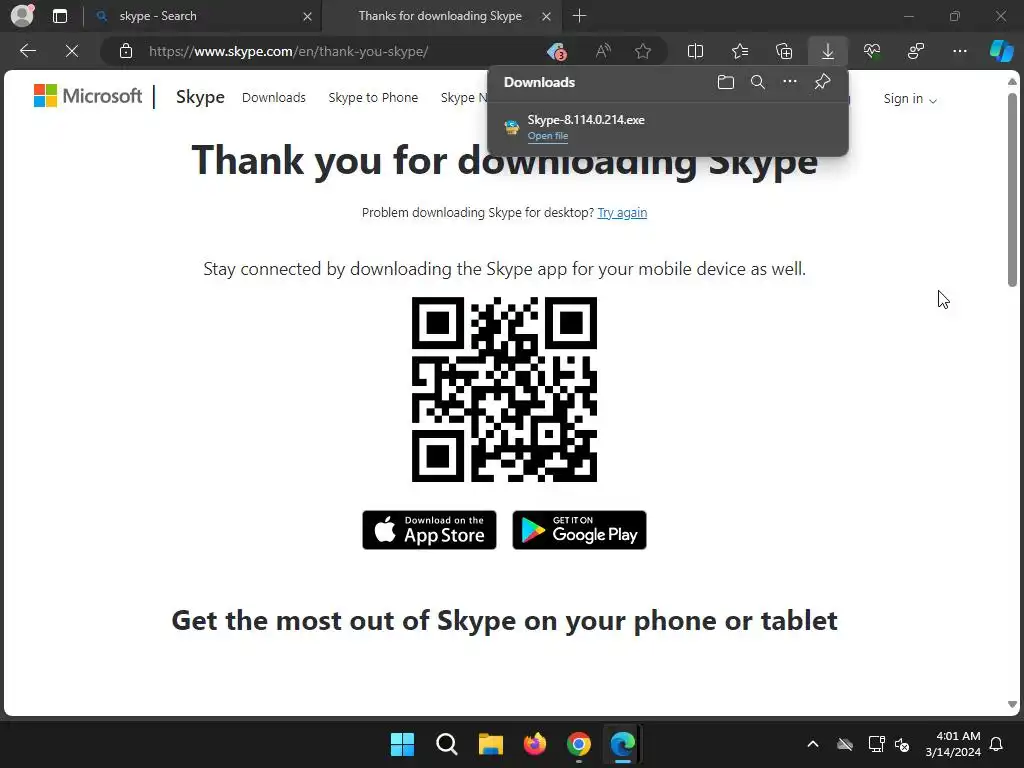Click the page vertical scrollbar thumb
Image resolution: width=1024 pixels, height=768 pixels.
pyautogui.click(x=1012, y=189)
